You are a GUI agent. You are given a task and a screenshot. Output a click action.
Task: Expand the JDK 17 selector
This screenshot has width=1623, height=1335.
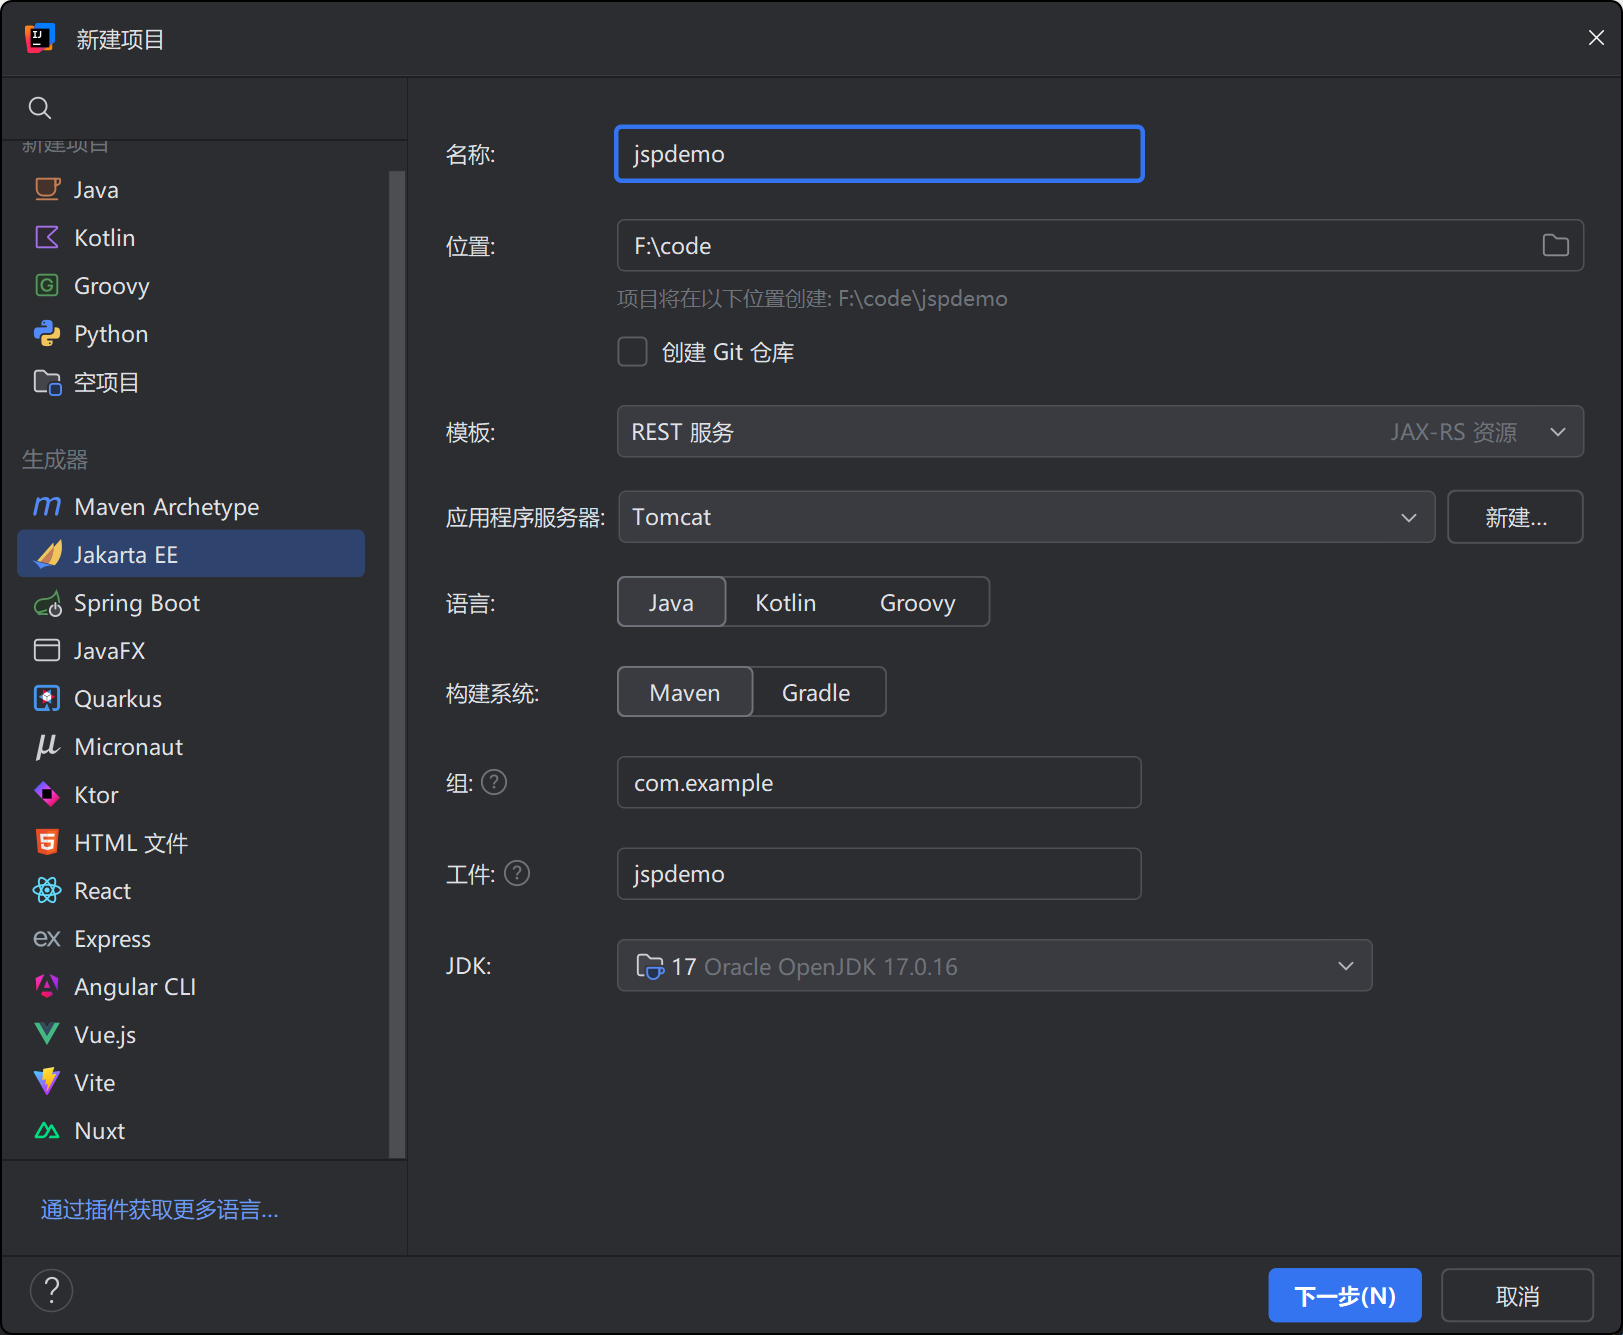pyautogui.click(x=995, y=966)
